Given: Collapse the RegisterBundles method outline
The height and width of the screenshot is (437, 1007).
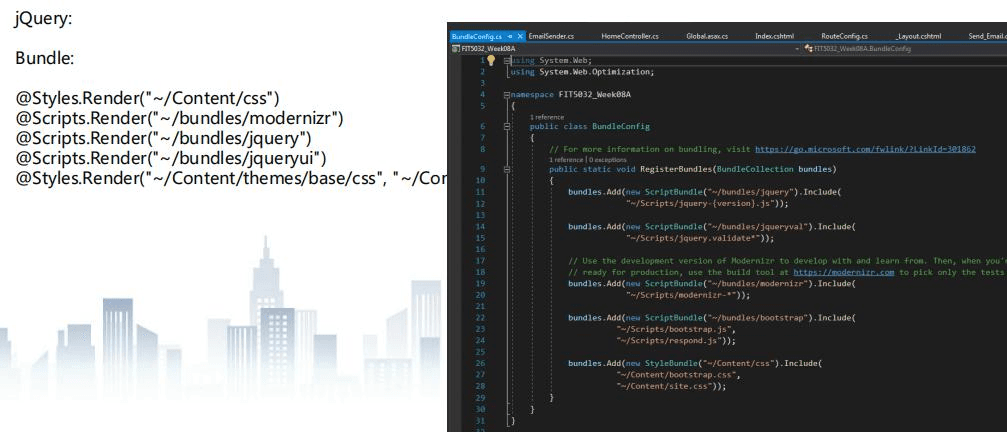Looking at the screenshot, I should tap(507, 169).
